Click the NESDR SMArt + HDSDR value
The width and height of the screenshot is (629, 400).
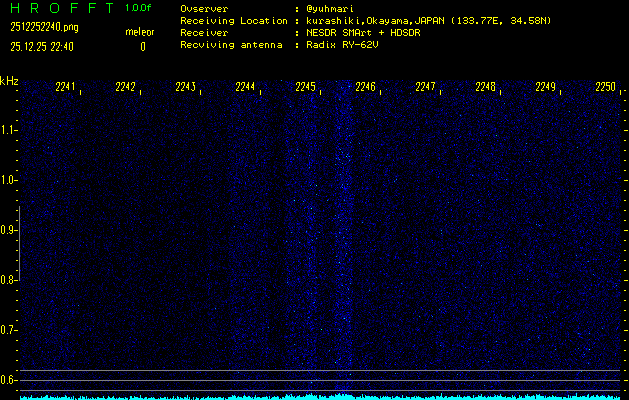pyautogui.click(x=363, y=33)
